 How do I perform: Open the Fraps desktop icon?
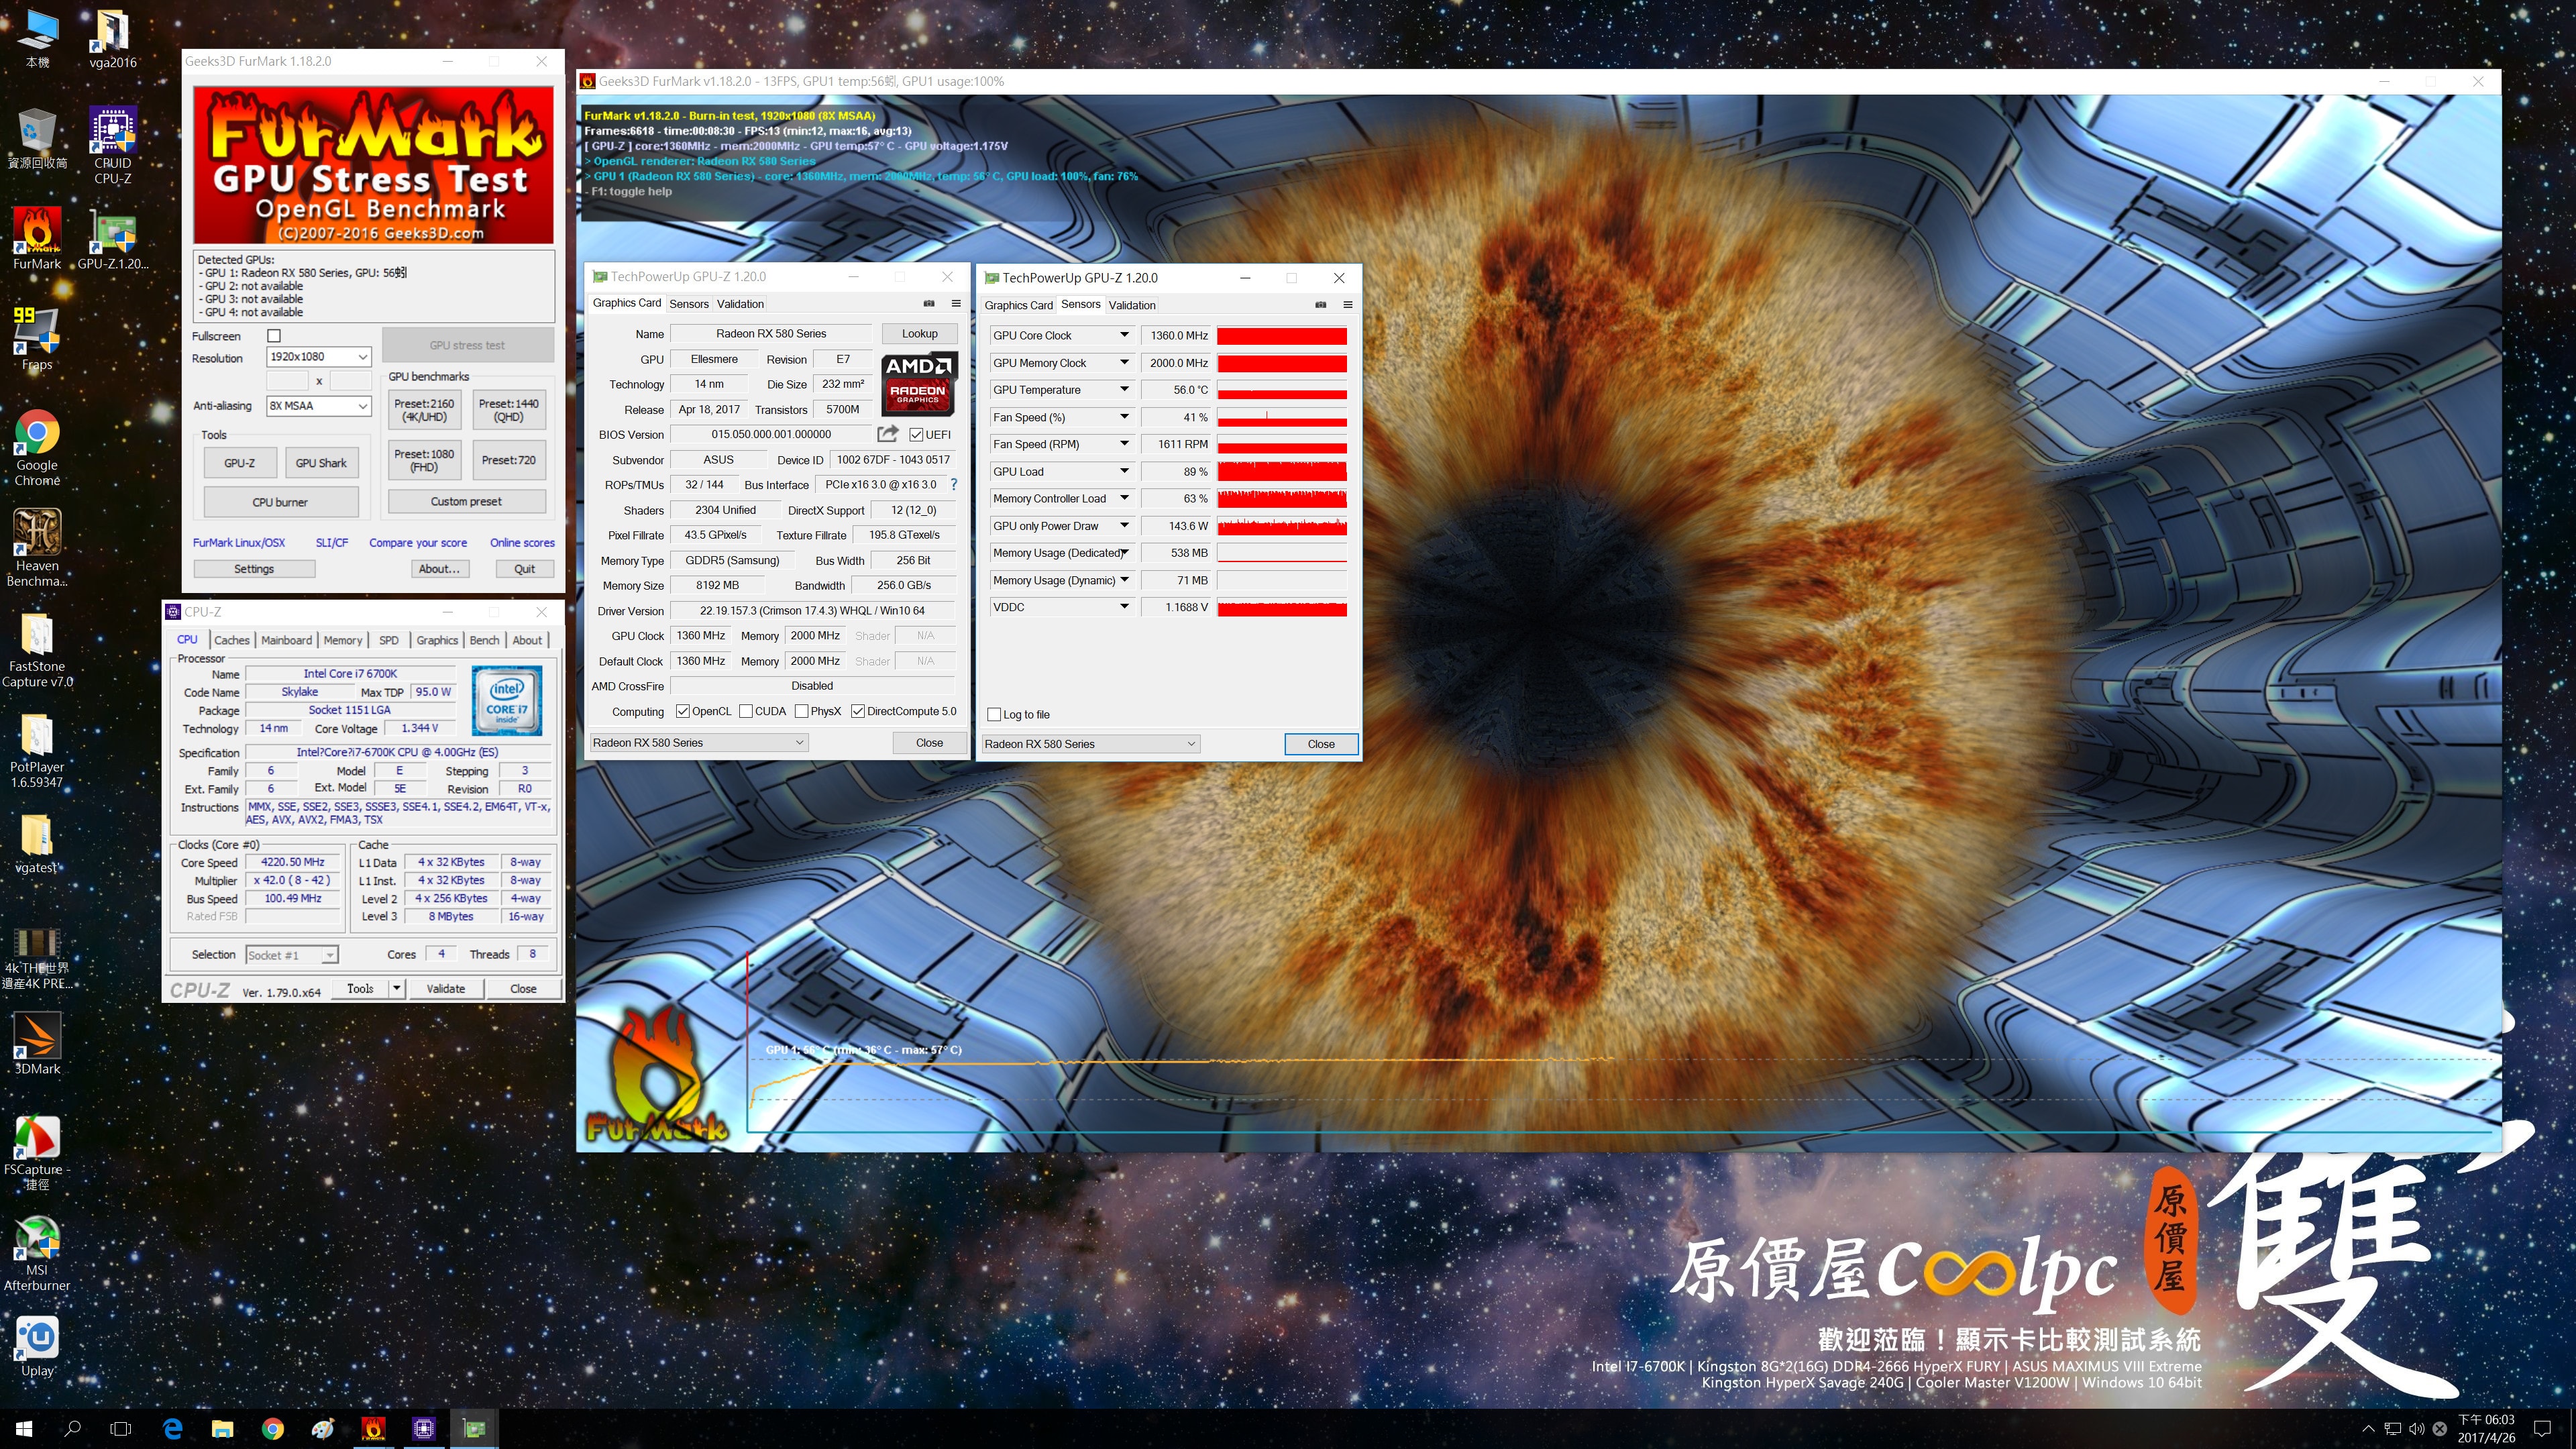pyautogui.click(x=37, y=338)
